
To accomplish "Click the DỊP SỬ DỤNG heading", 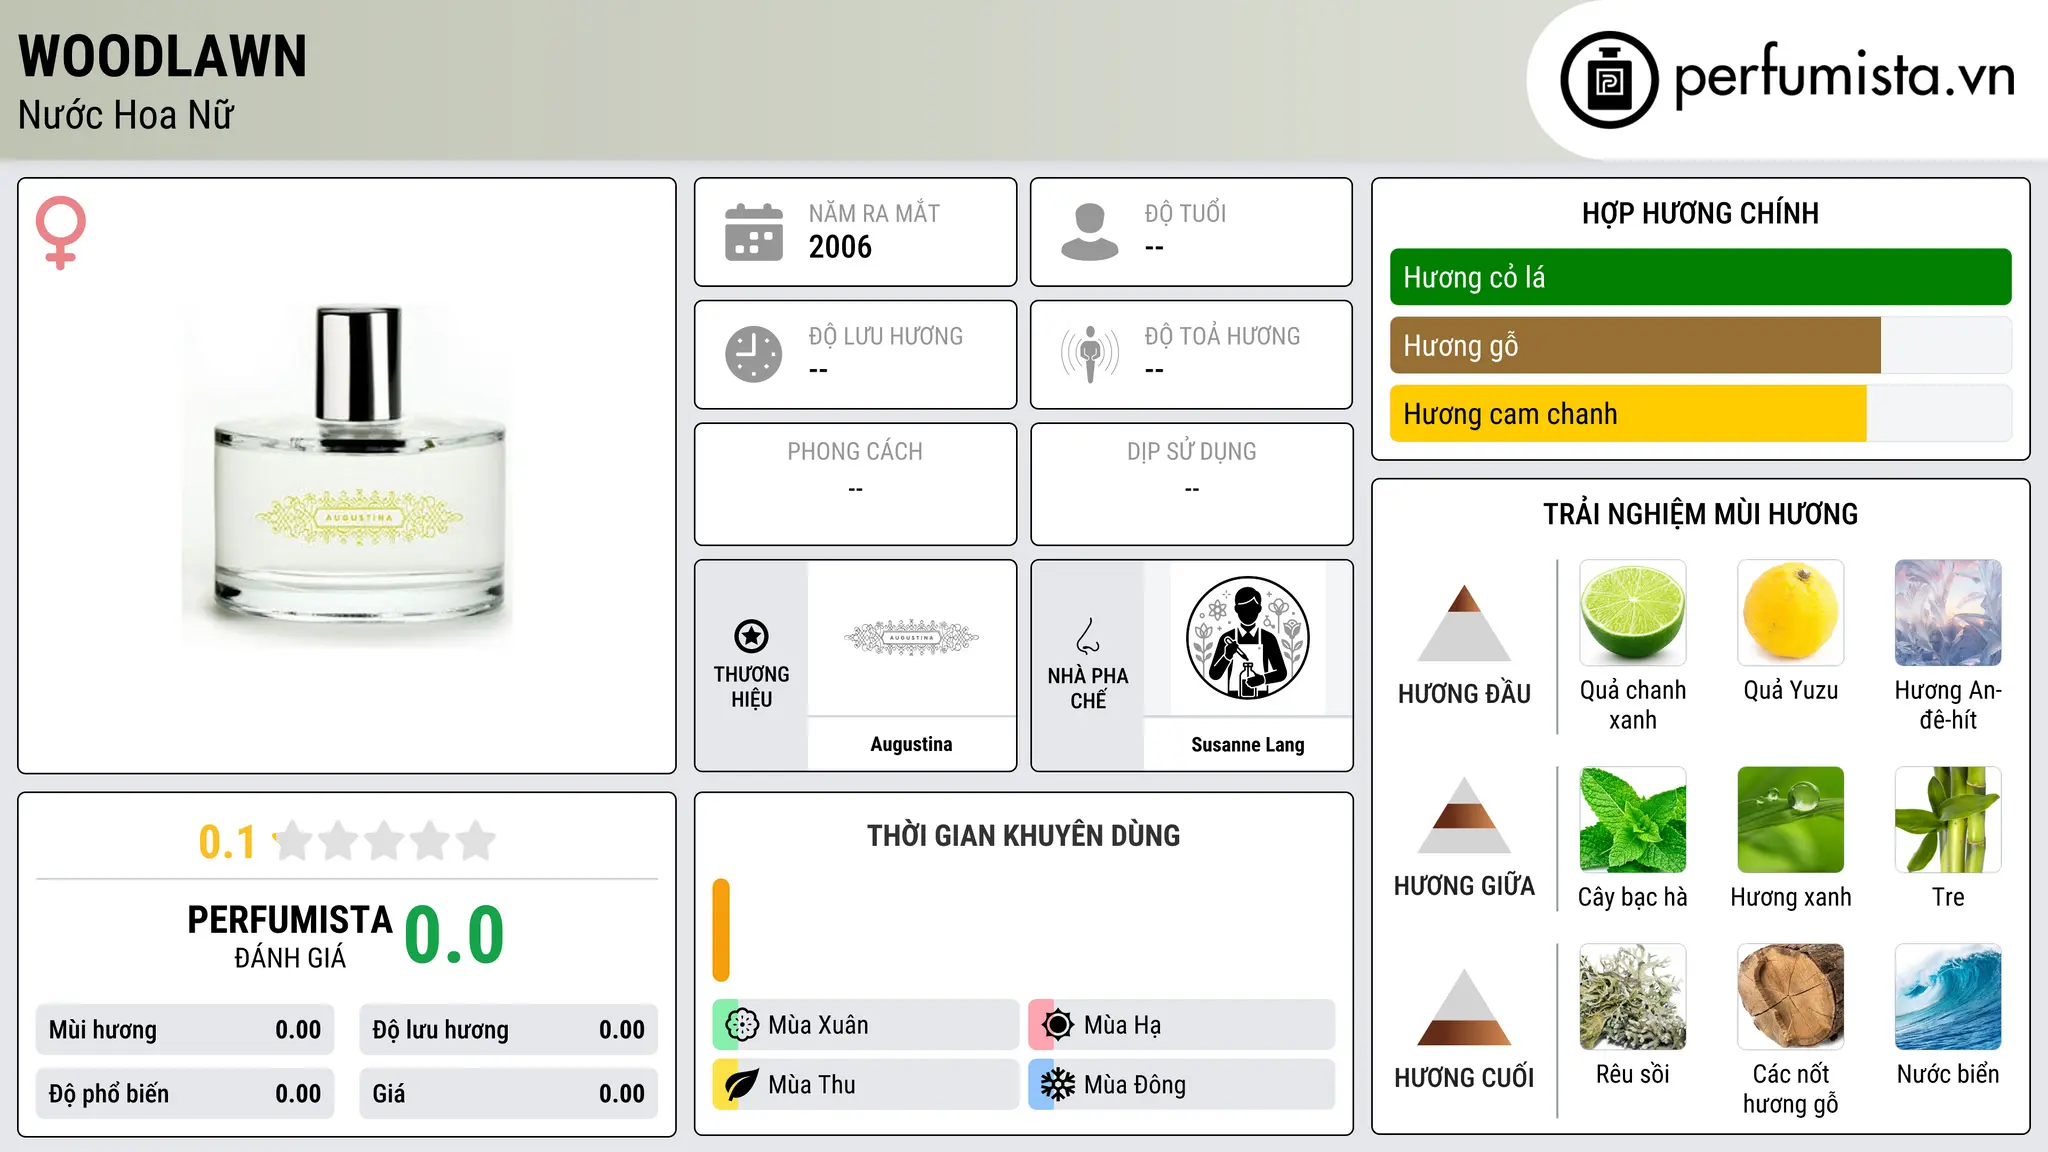I will click(x=1192, y=452).
